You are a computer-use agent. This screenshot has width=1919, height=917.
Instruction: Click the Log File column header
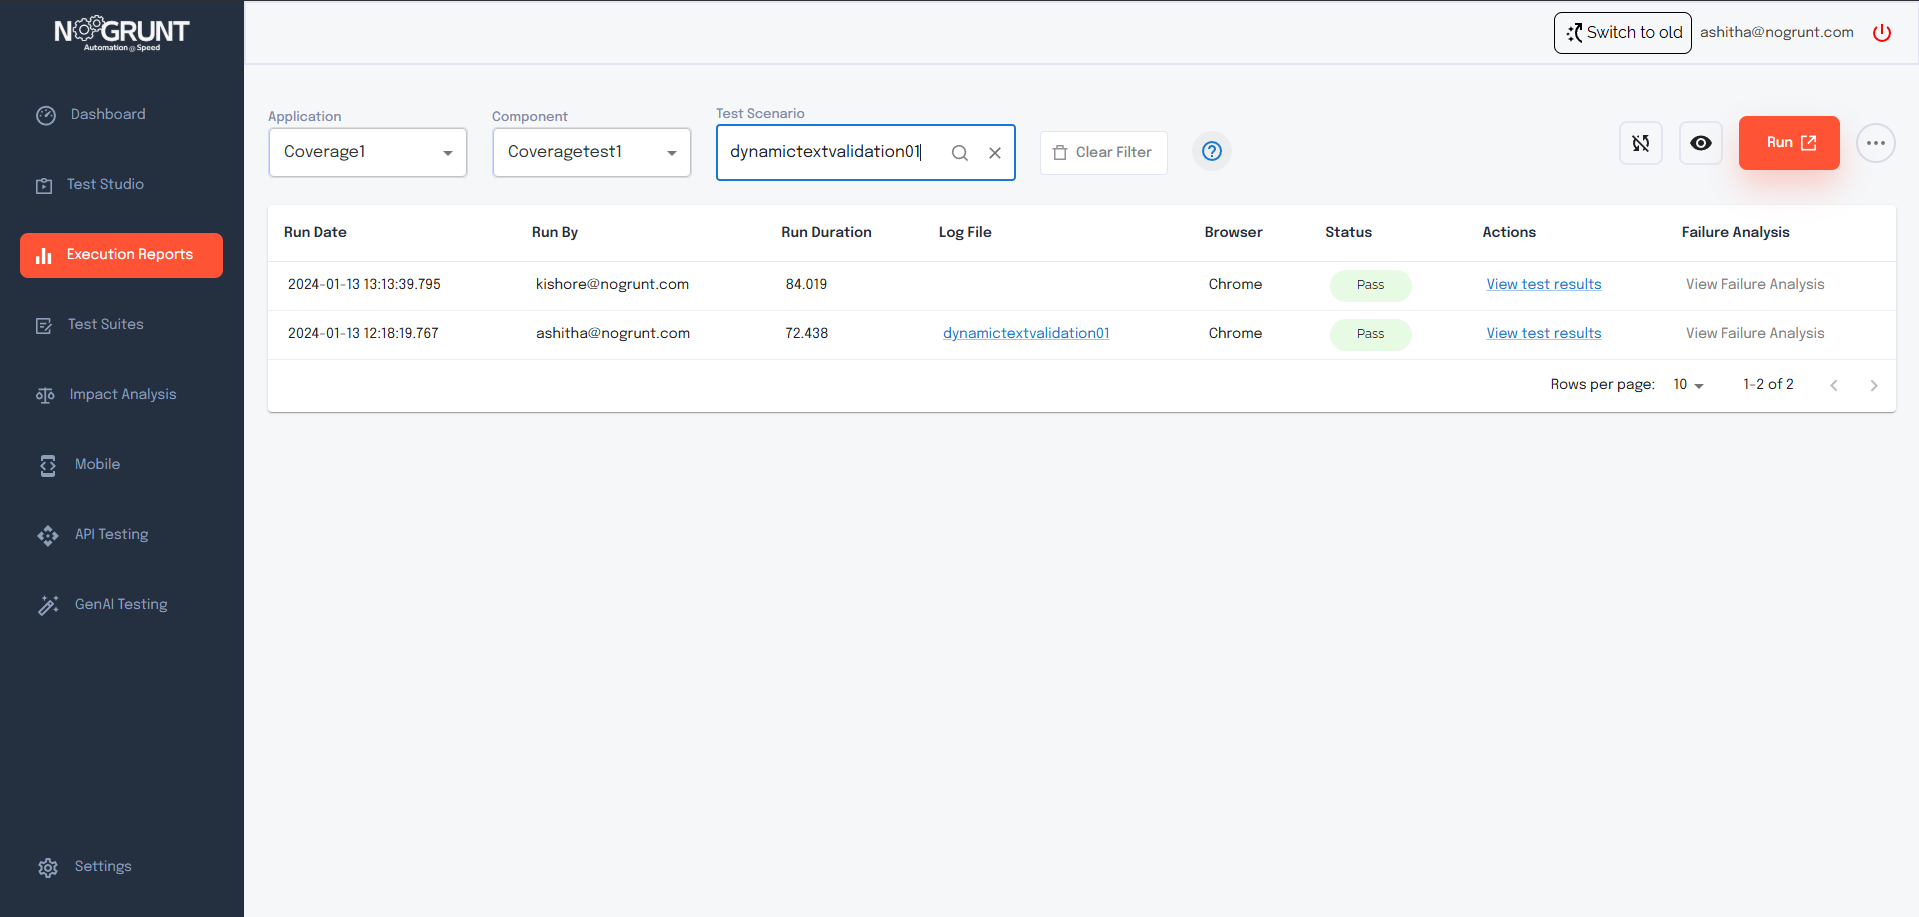pos(965,233)
